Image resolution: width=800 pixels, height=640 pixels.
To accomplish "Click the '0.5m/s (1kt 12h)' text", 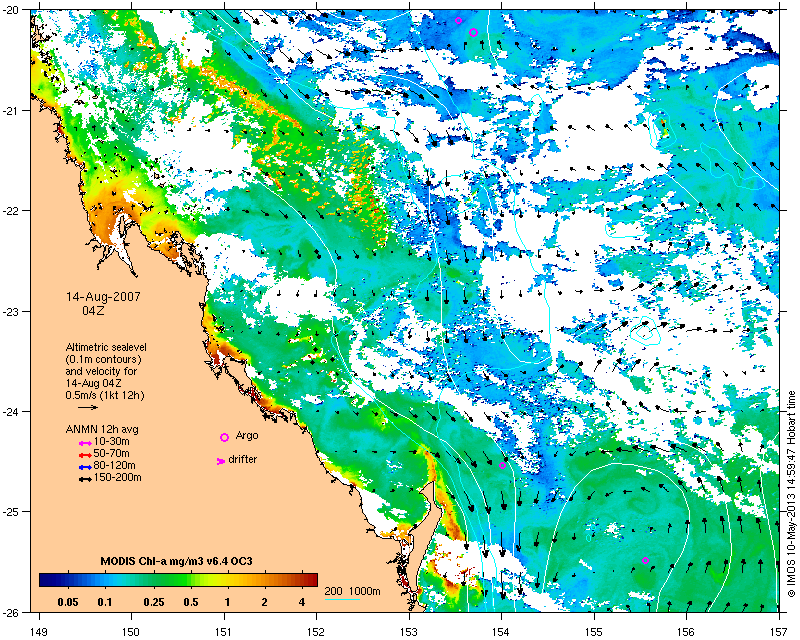I will click(105, 395).
